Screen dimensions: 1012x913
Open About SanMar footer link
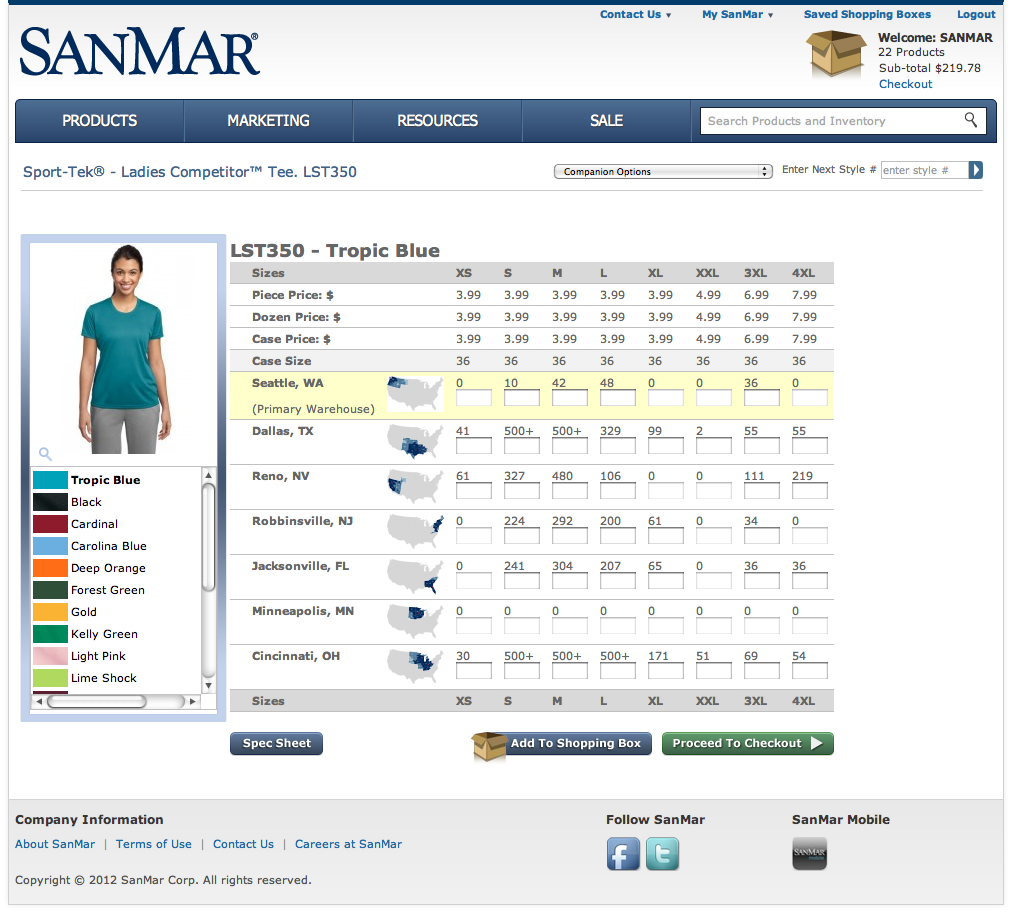tap(55, 844)
